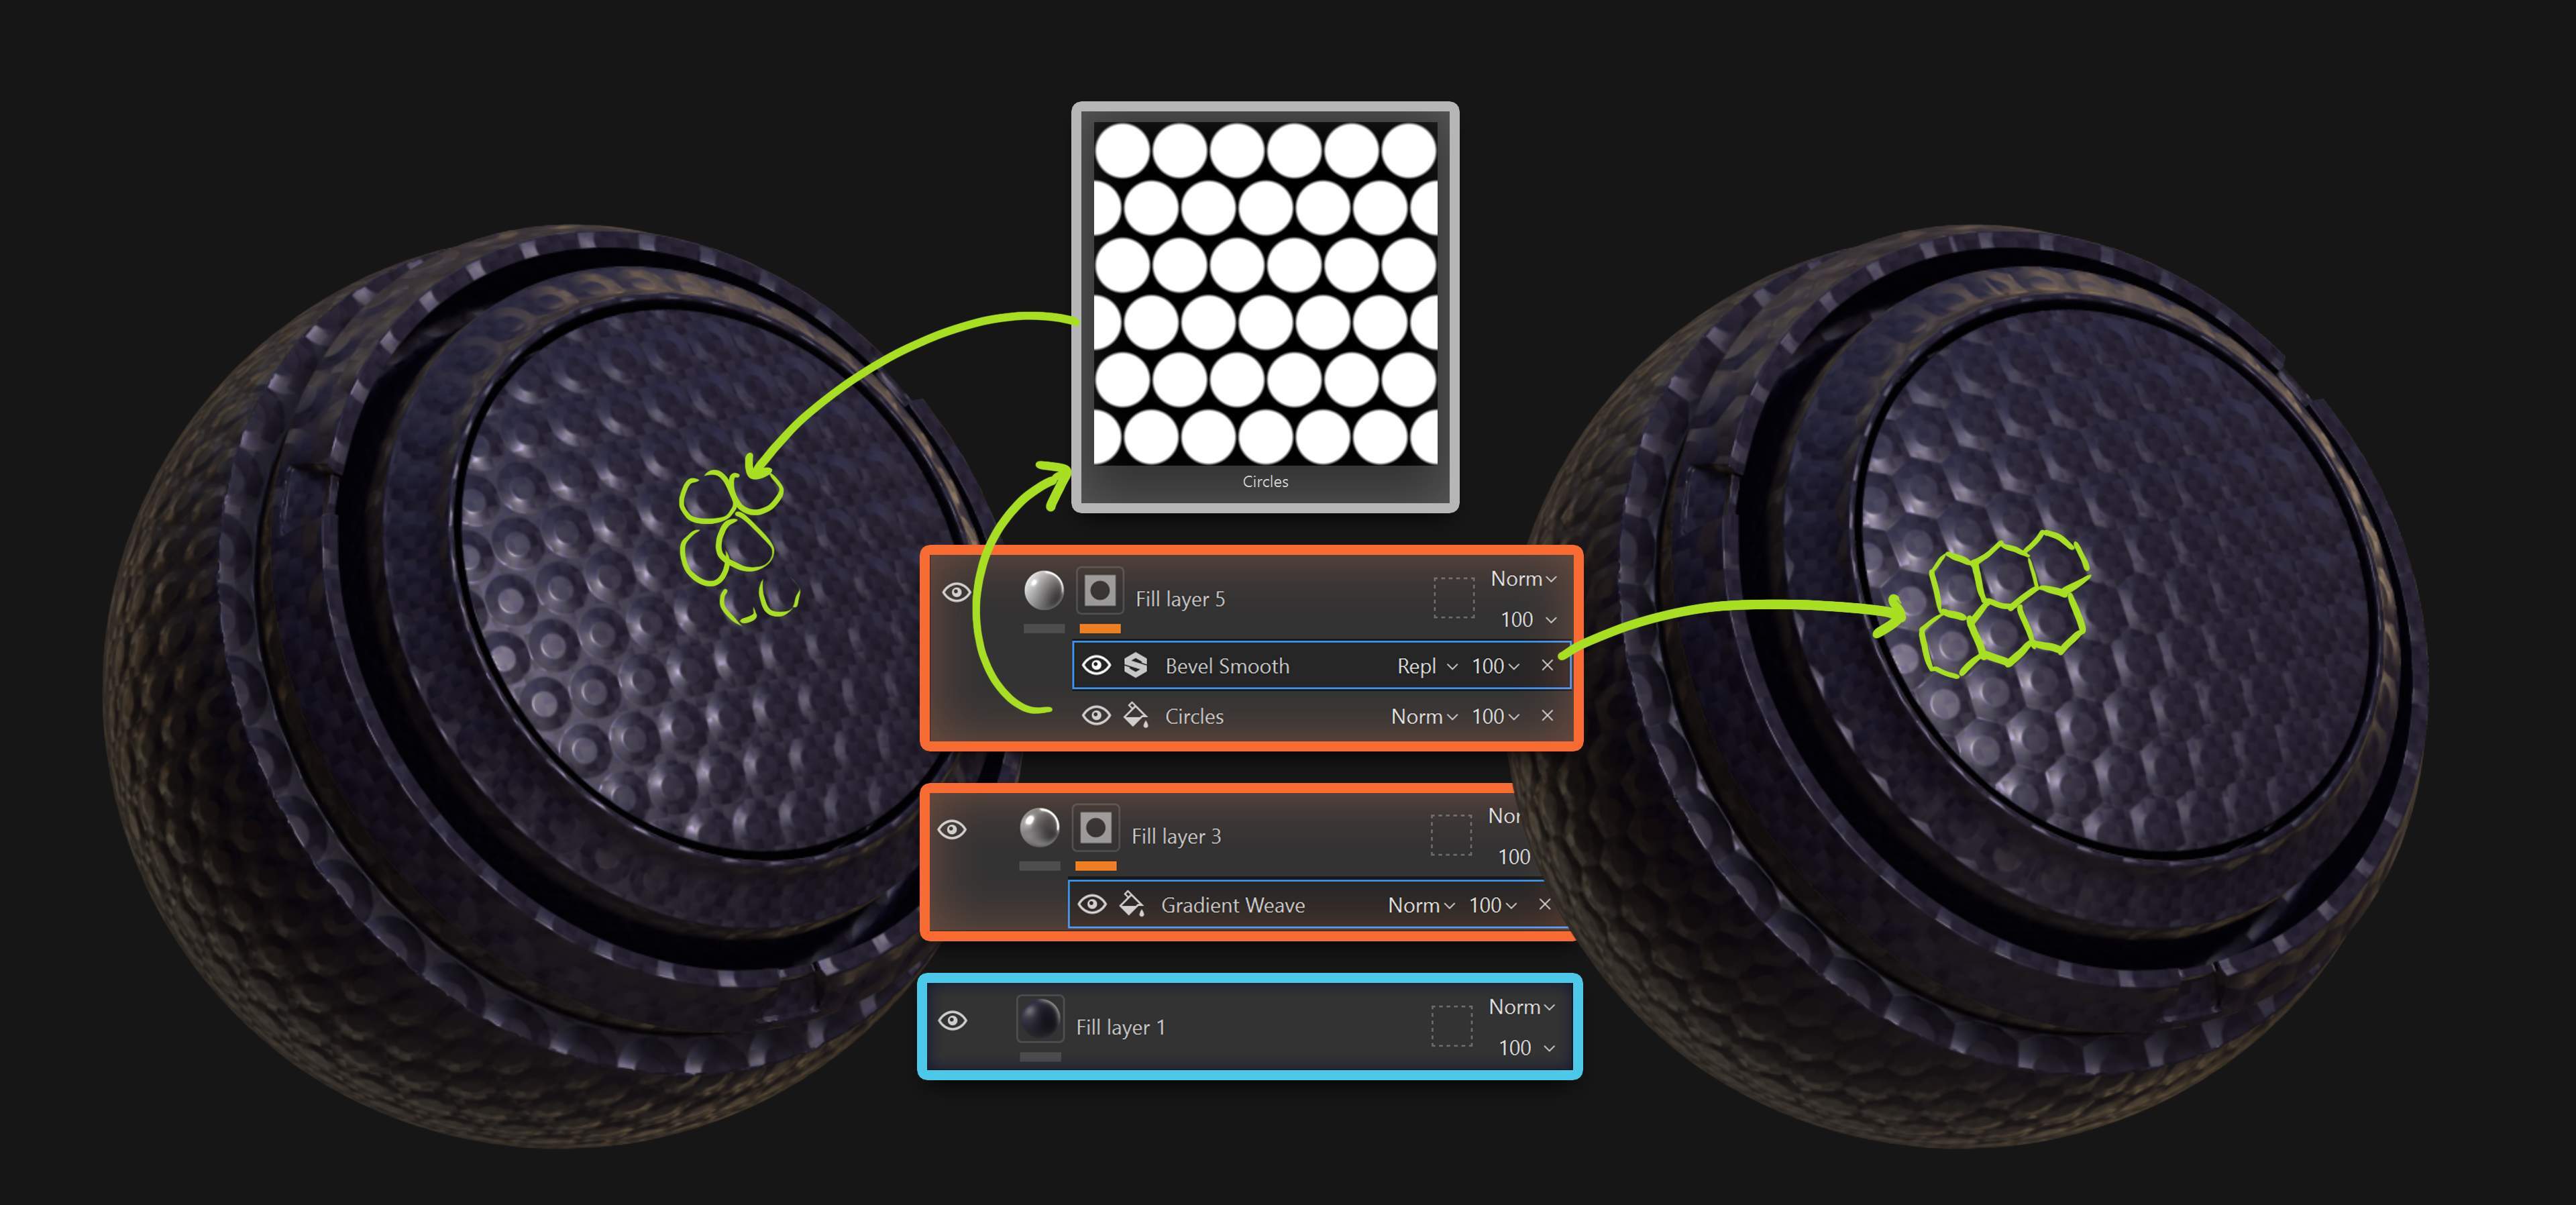Viewport: 2576px width, 1205px height.
Task: Hide Fill layer 5 with eye icon
Action: [x=956, y=592]
